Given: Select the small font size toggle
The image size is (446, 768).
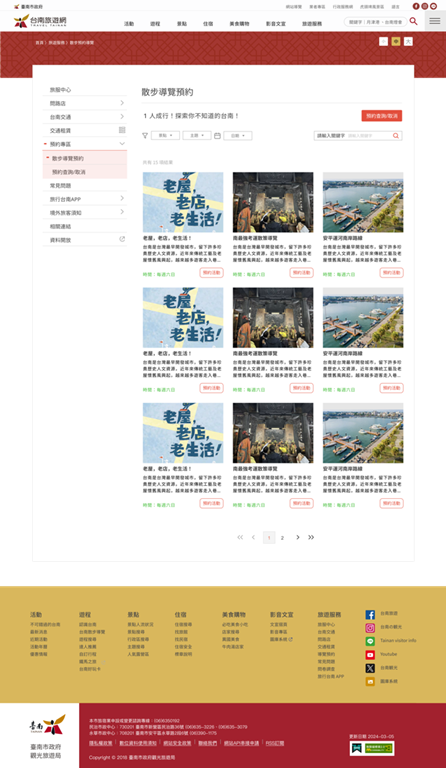Looking at the screenshot, I should click(383, 42).
